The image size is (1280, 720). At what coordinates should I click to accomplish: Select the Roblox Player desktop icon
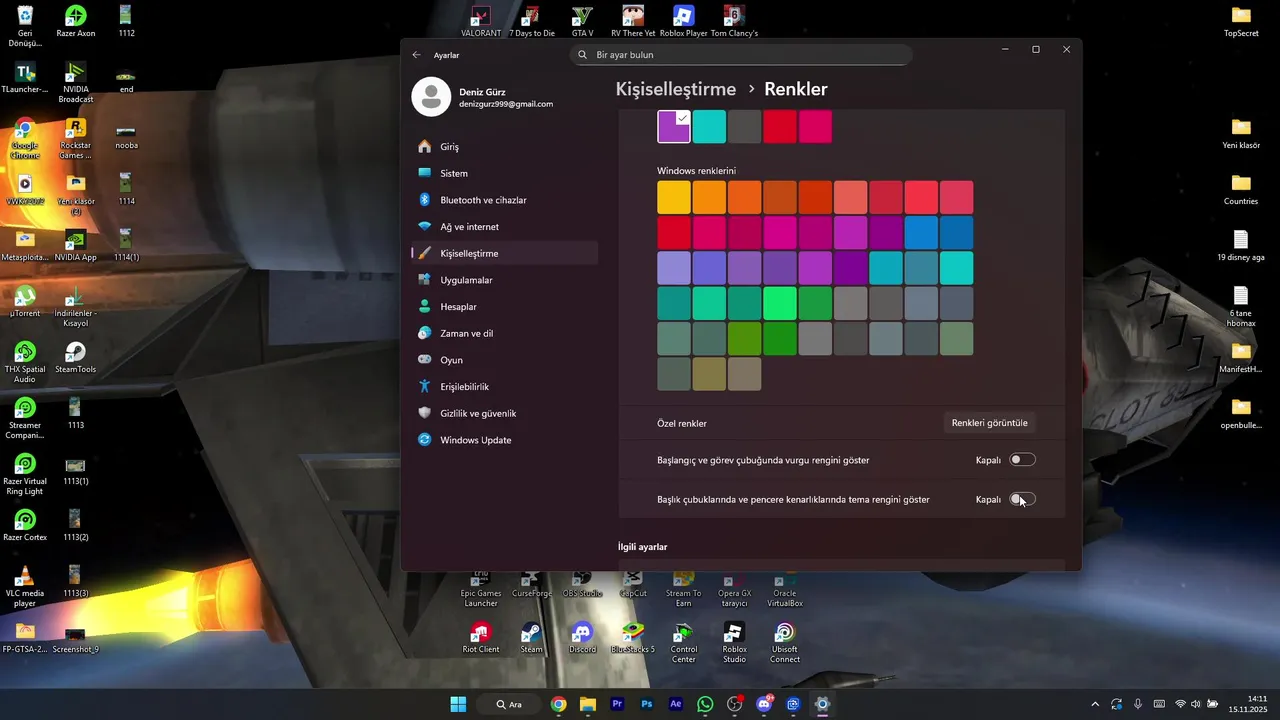click(684, 21)
